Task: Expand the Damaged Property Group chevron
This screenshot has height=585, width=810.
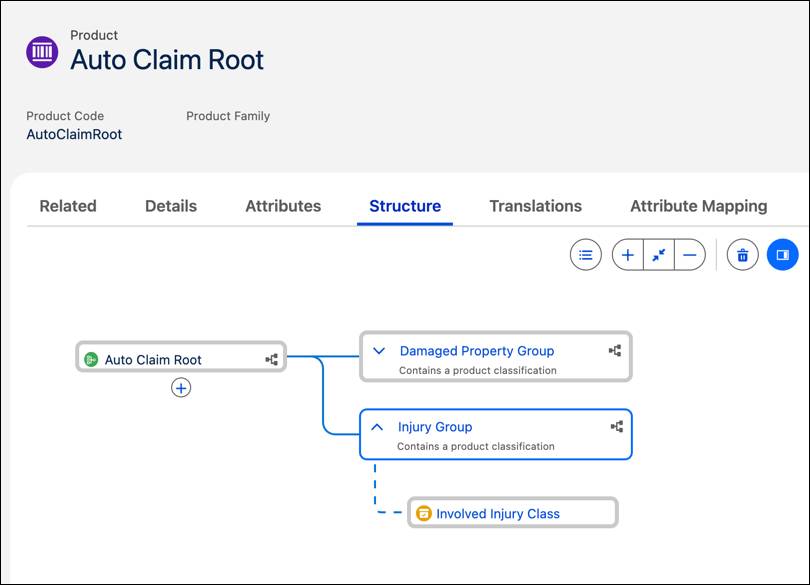Action: [x=379, y=351]
